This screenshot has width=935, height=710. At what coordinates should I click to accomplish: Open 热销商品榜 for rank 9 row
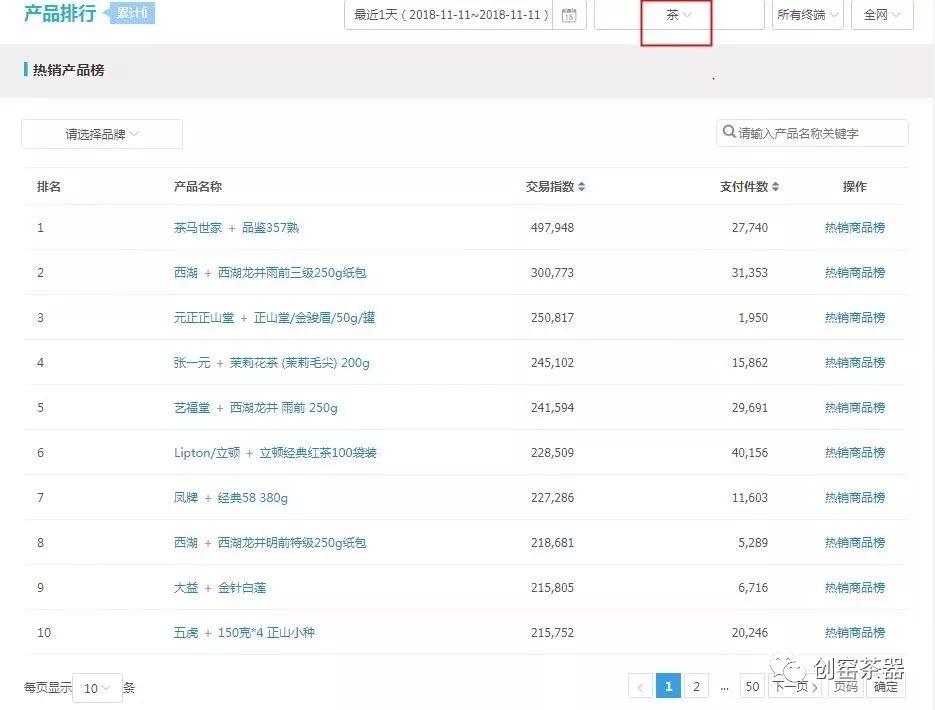click(854, 588)
